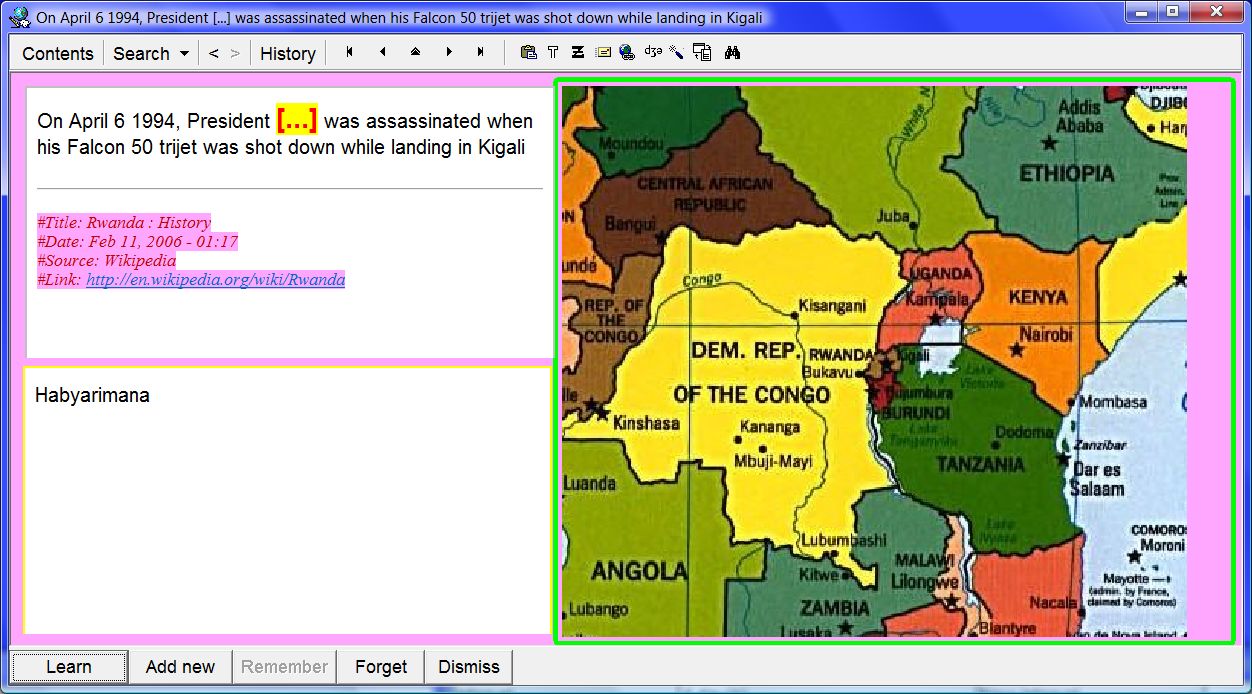1252x694 pixels.
Task: Click the Forget button
Action: coord(381,667)
